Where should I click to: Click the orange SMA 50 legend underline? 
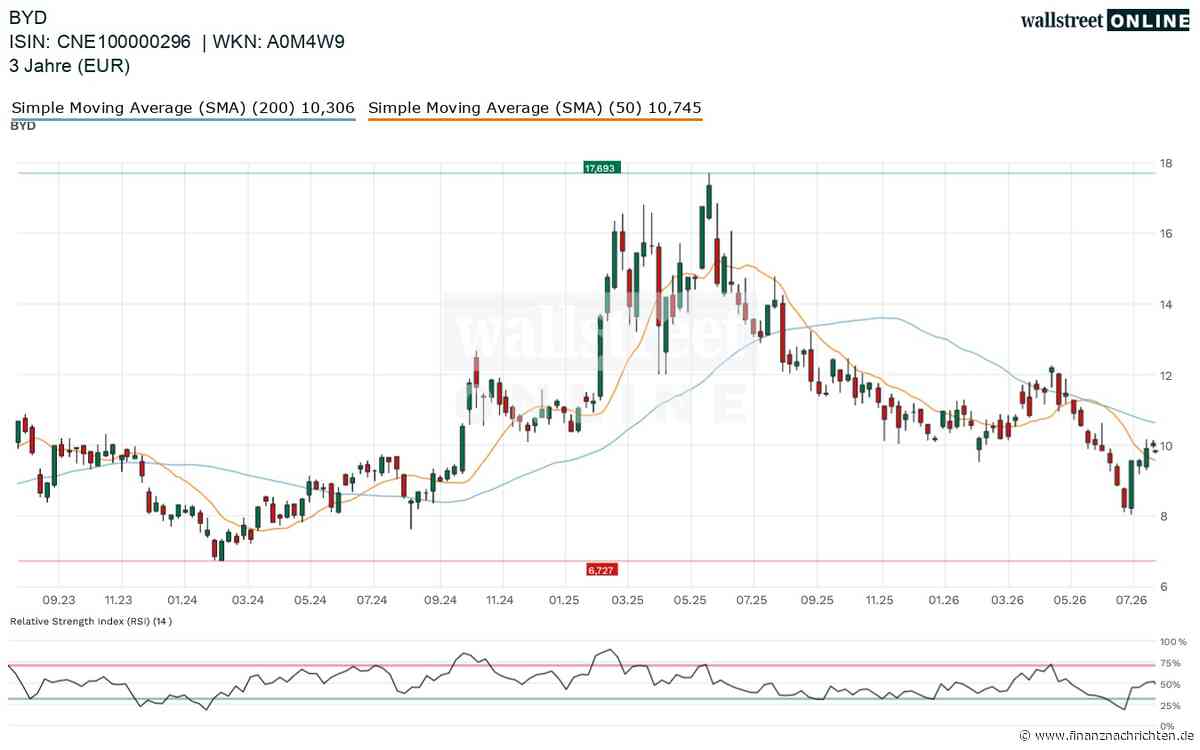(535, 120)
